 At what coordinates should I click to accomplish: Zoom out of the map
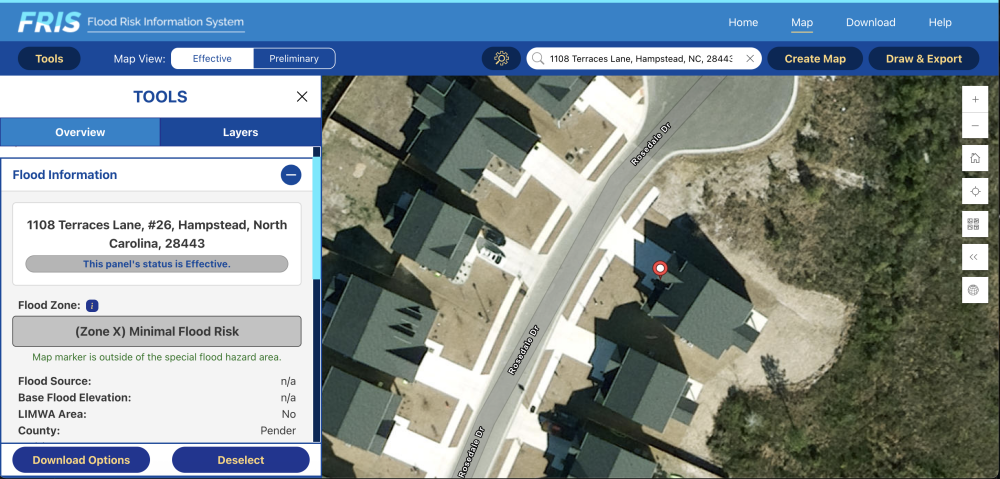click(975, 126)
